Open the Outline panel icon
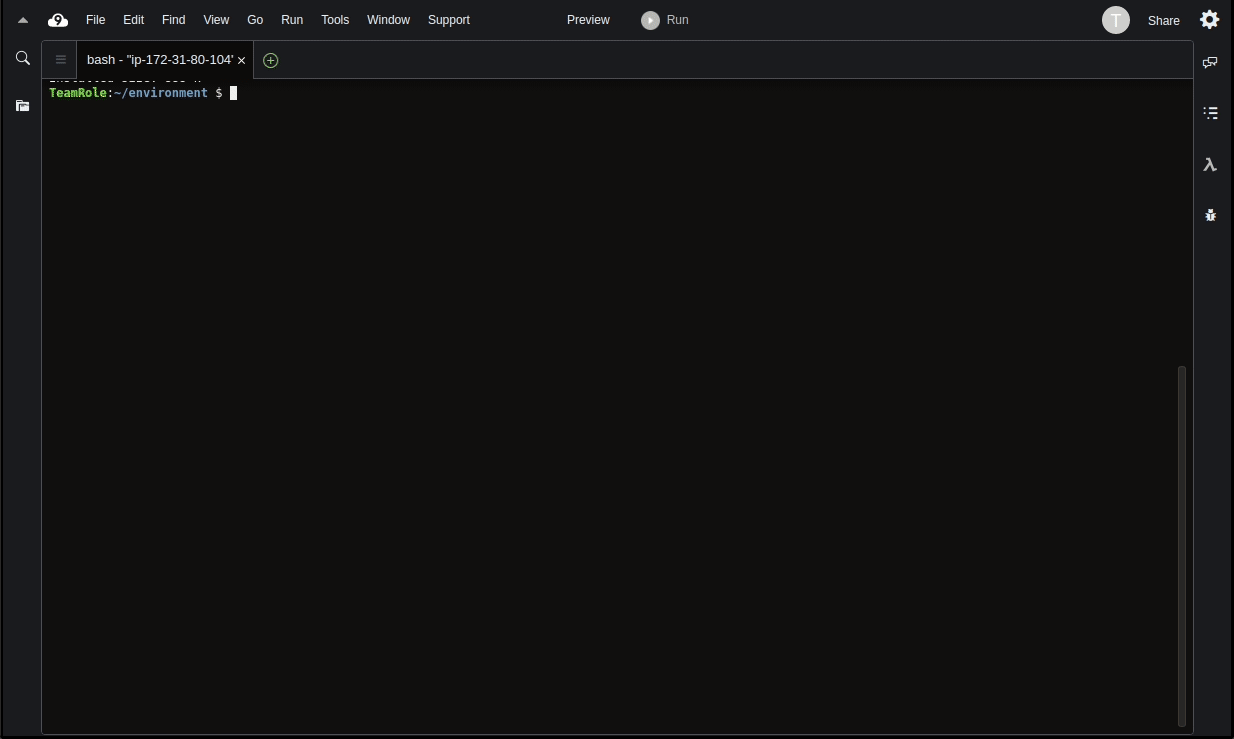 [1210, 113]
